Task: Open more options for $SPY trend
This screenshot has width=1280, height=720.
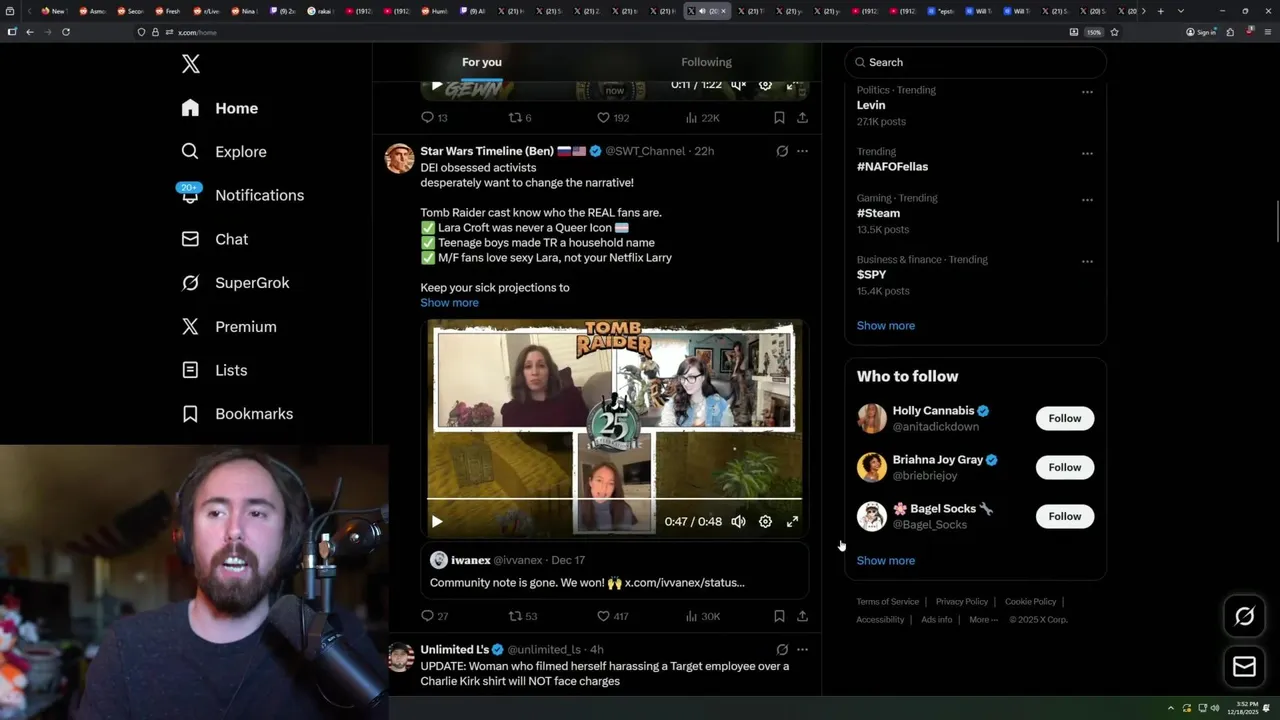Action: tap(1087, 261)
